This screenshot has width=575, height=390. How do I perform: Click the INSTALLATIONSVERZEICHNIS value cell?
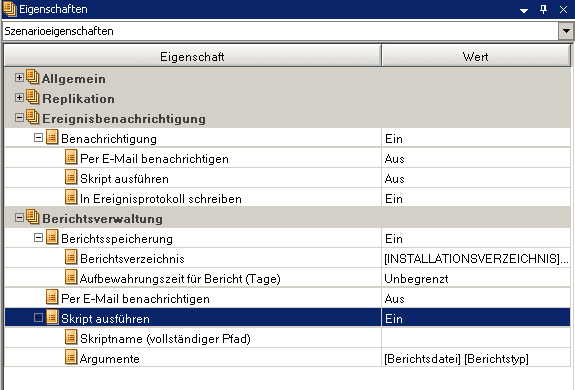(x=476, y=258)
